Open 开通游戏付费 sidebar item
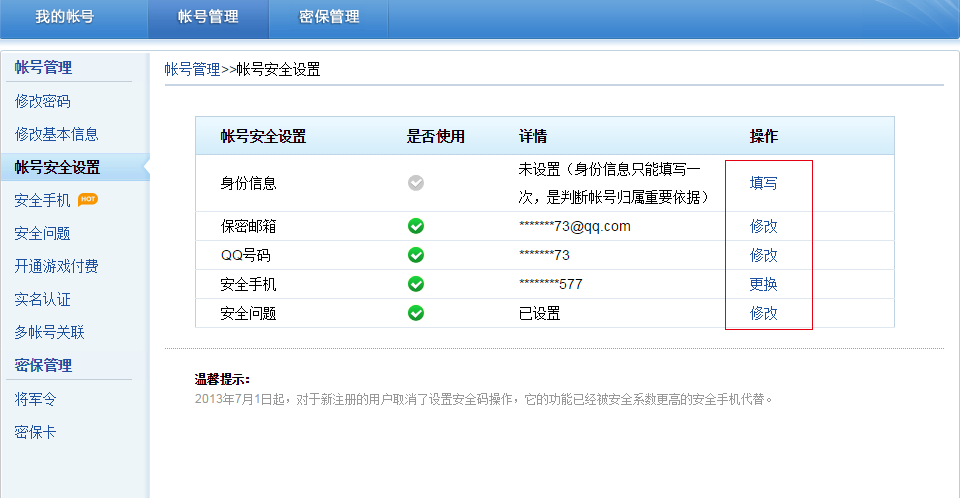 point(57,266)
